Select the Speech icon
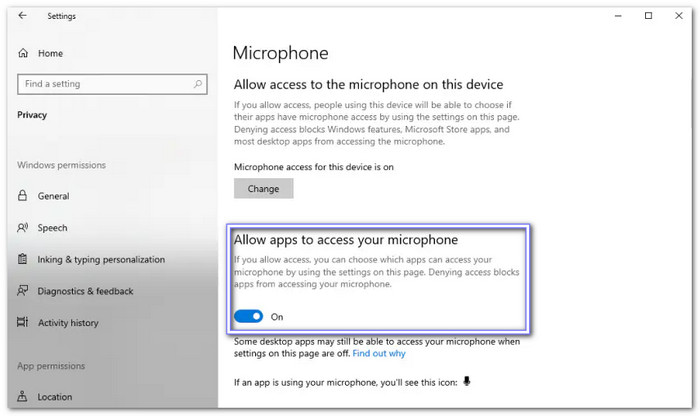 [x=22, y=228]
